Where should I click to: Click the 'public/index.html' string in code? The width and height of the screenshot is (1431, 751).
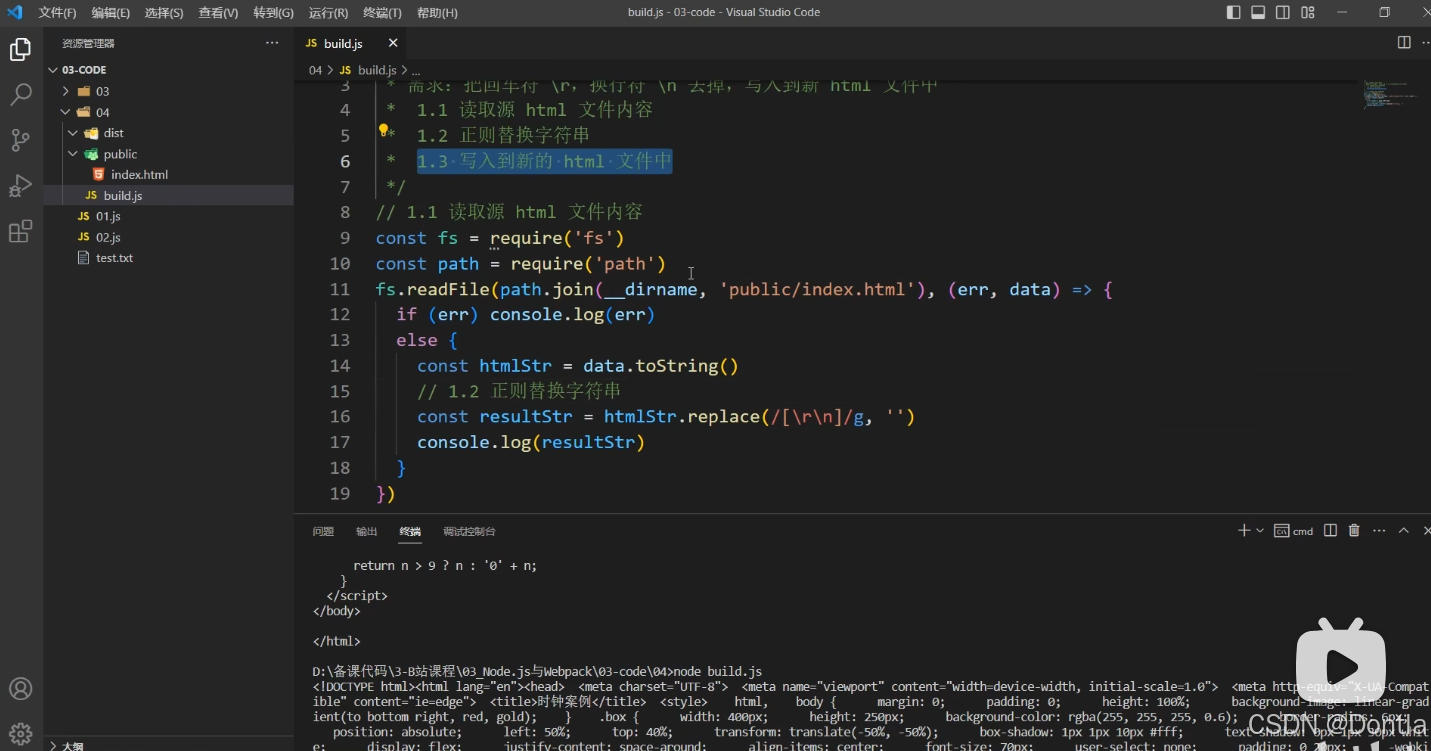click(x=817, y=290)
